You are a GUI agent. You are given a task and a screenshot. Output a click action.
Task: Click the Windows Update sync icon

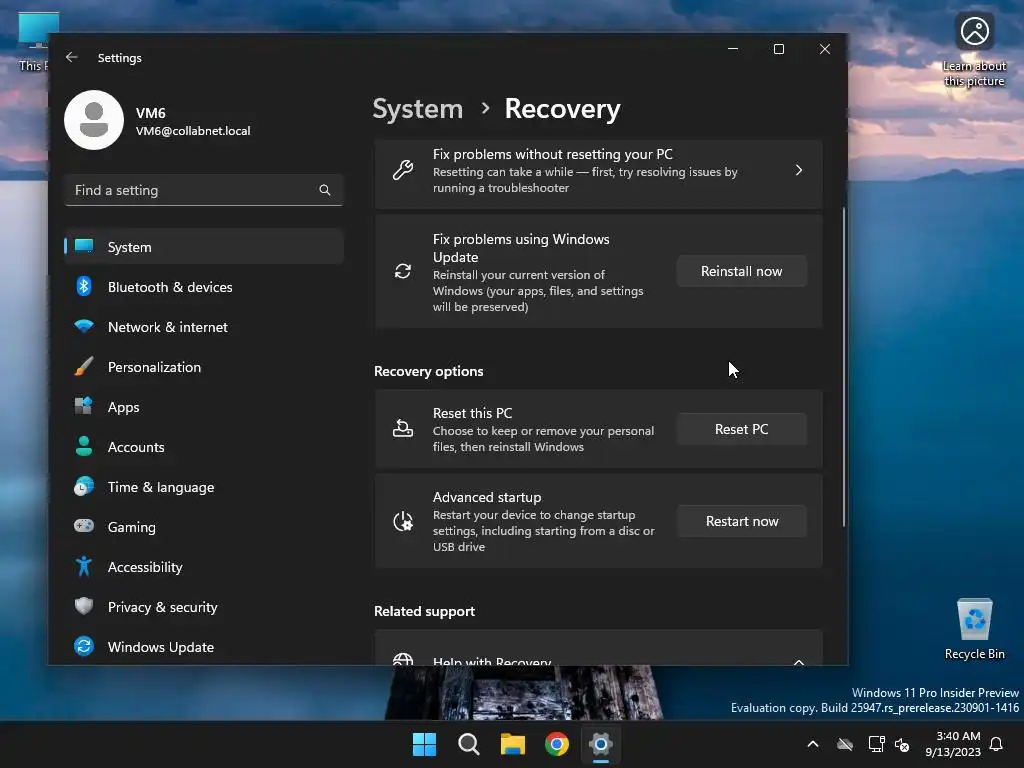tap(84, 646)
